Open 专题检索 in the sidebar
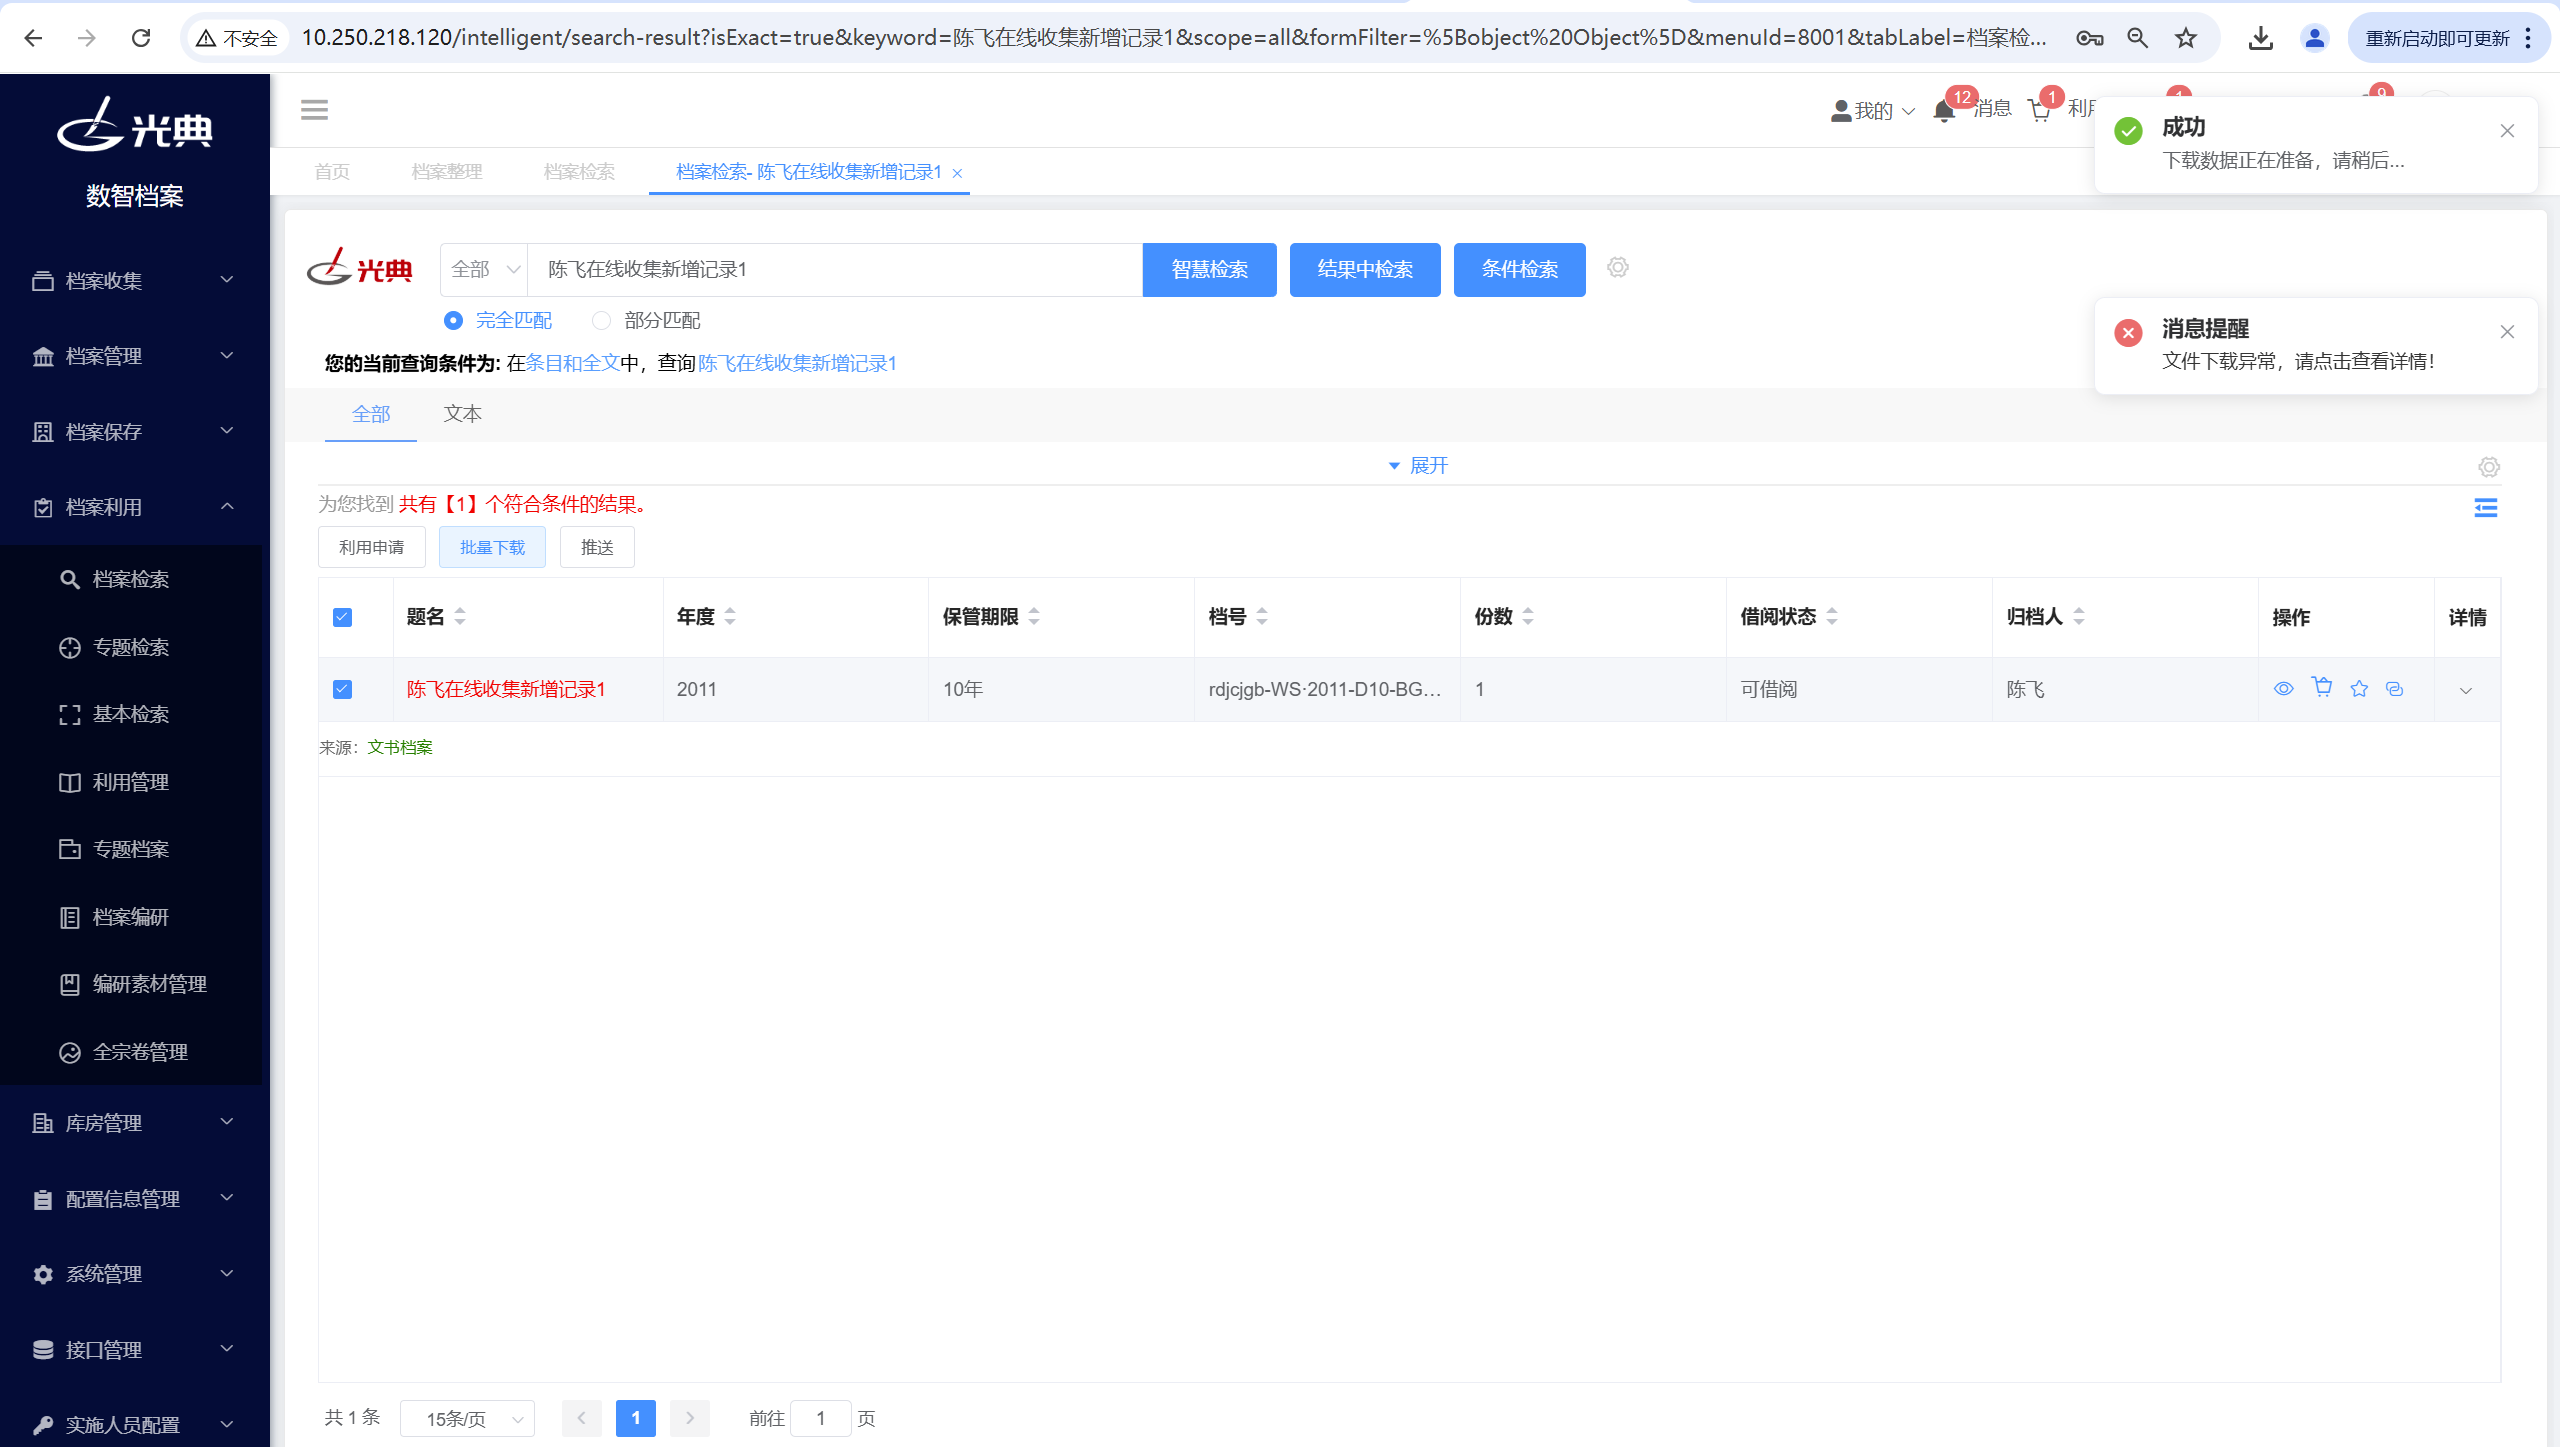The image size is (2560, 1447). 131,647
